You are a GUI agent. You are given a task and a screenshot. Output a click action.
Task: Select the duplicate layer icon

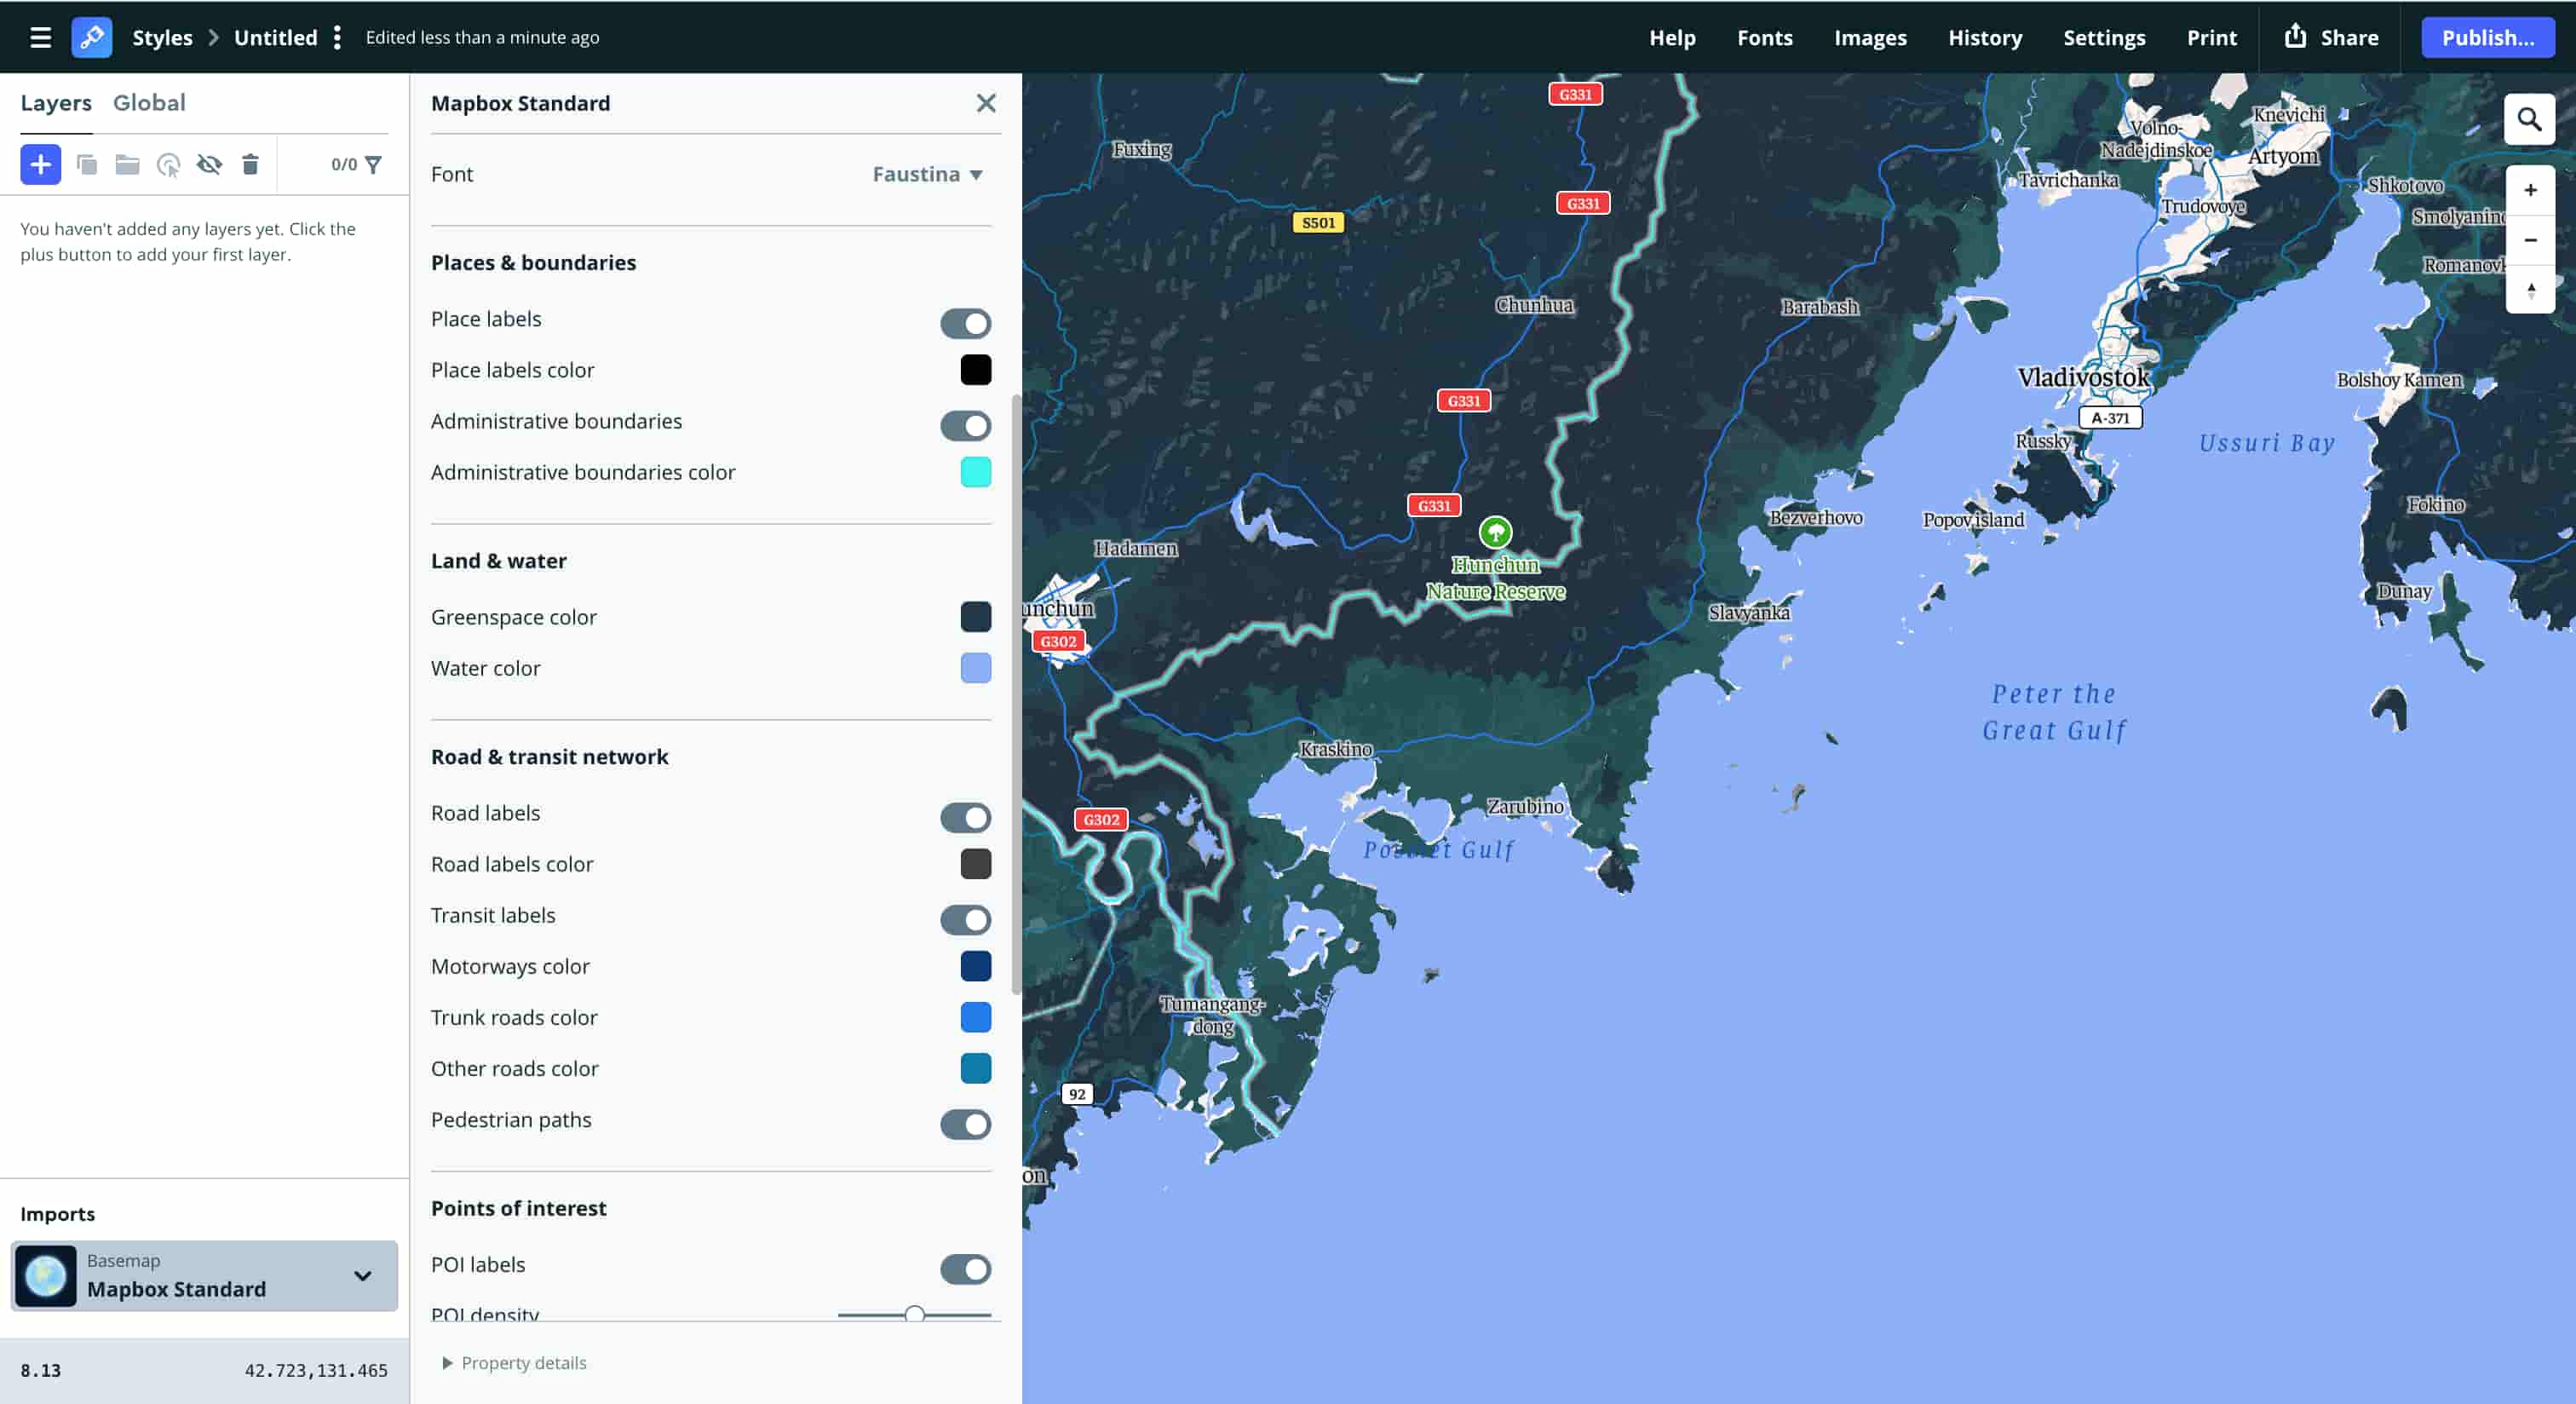[x=88, y=164]
